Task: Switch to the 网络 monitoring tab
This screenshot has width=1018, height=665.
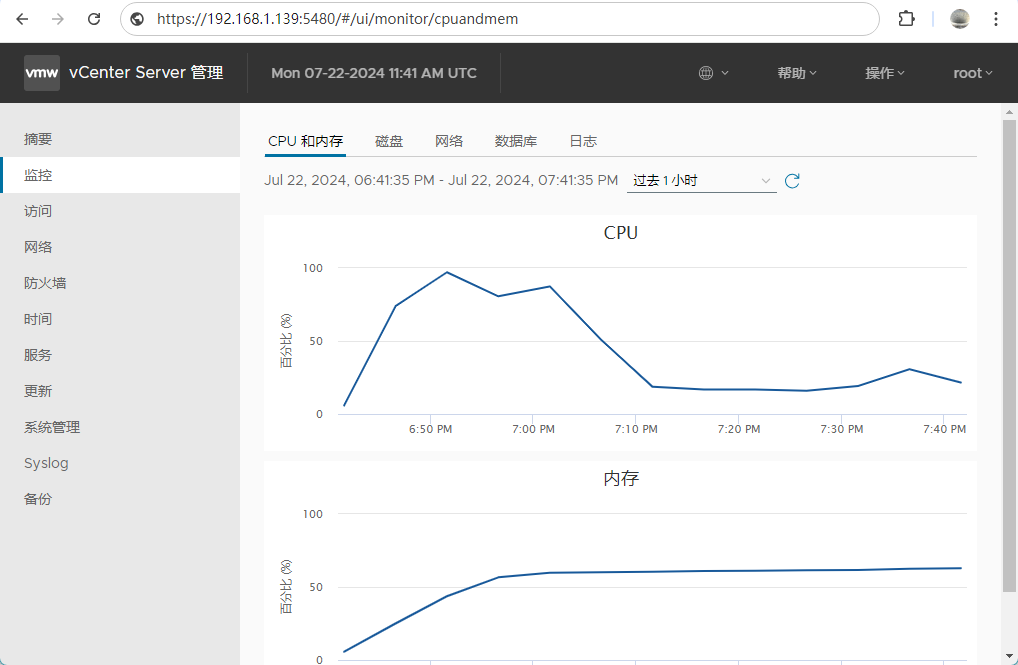Action: tap(449, 141)
